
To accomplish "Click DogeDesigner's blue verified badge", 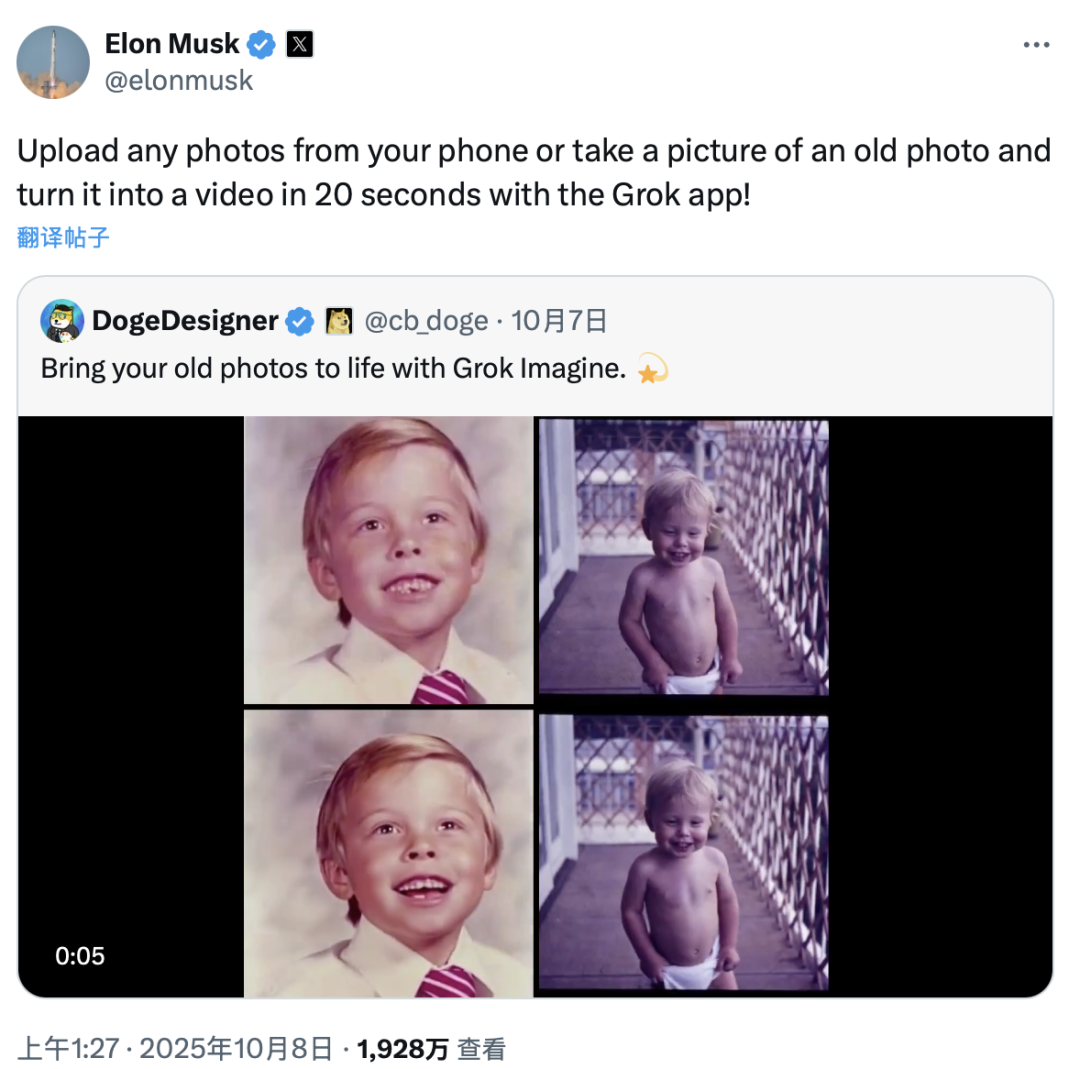I will [x=299, y=321].
